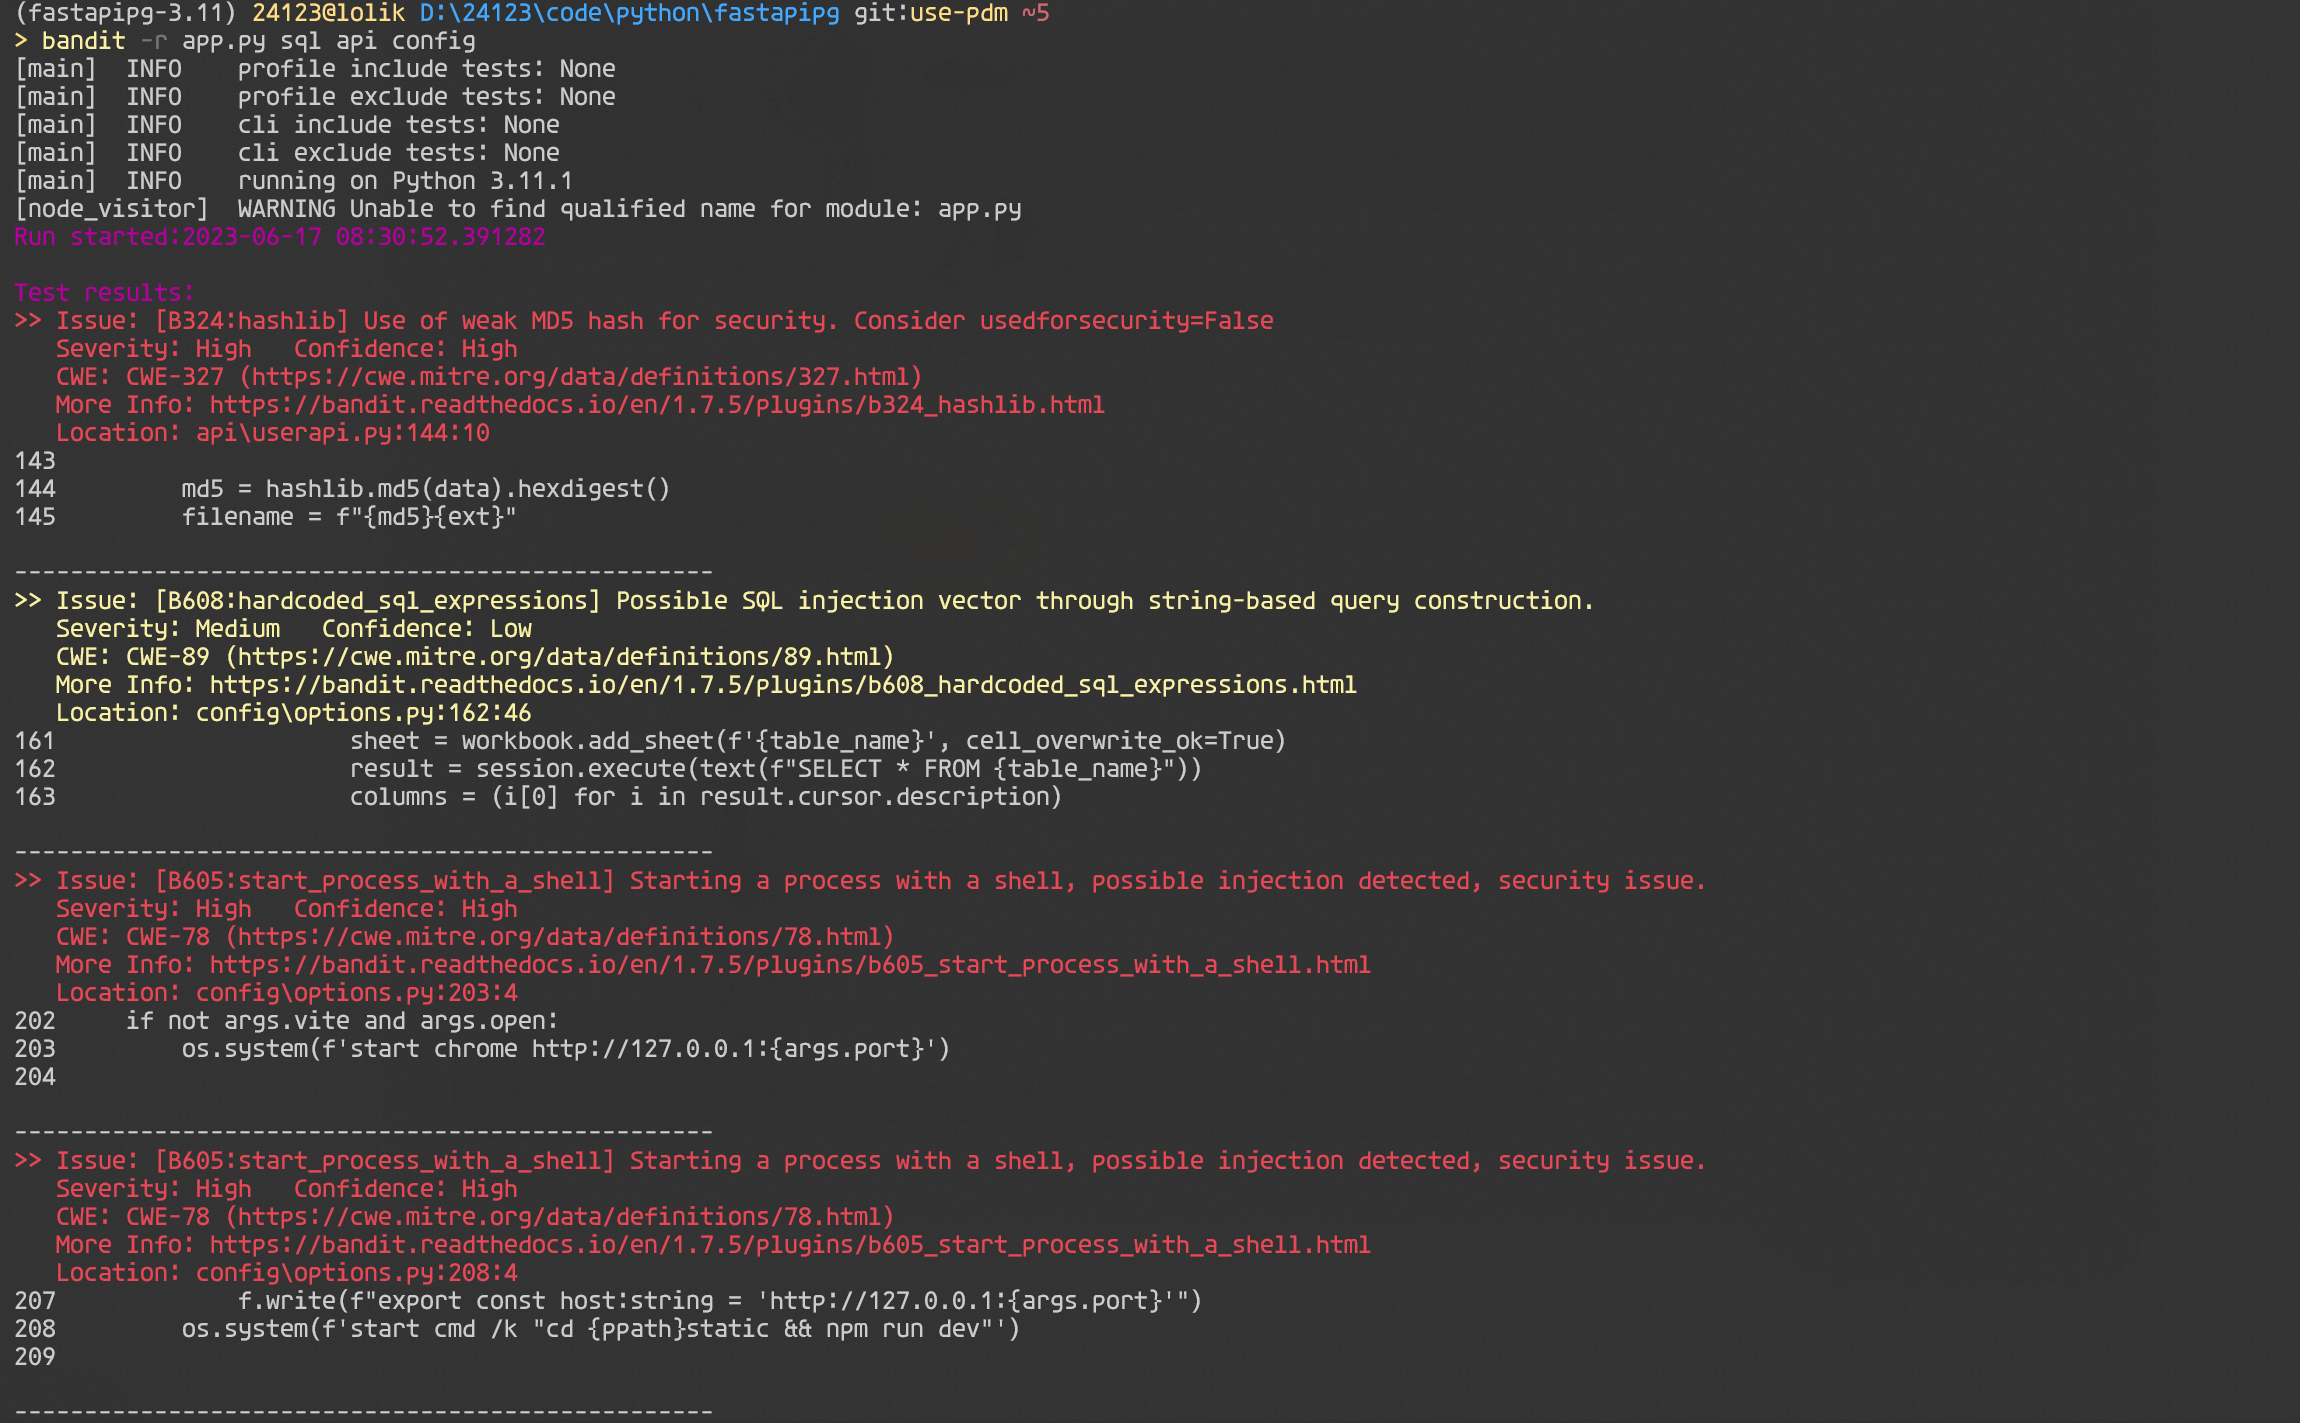Click code line 'result = session.execute(text(...'
2300x1423 pixels.
(776, 769)
